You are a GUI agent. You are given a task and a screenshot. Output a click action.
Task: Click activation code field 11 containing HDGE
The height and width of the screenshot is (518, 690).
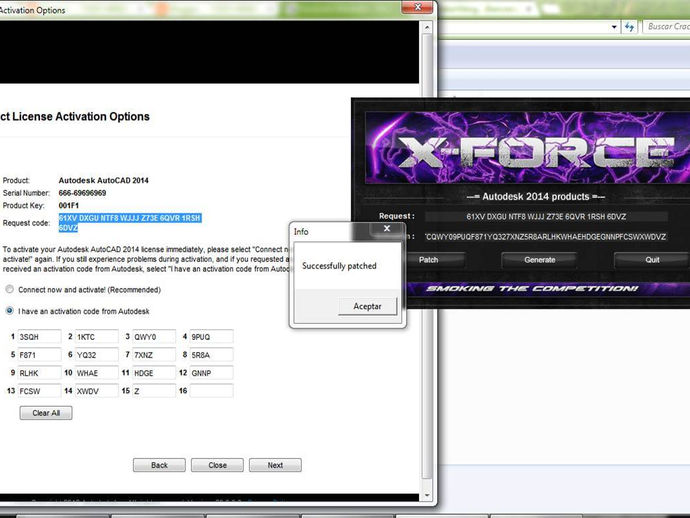coord(154,373)
